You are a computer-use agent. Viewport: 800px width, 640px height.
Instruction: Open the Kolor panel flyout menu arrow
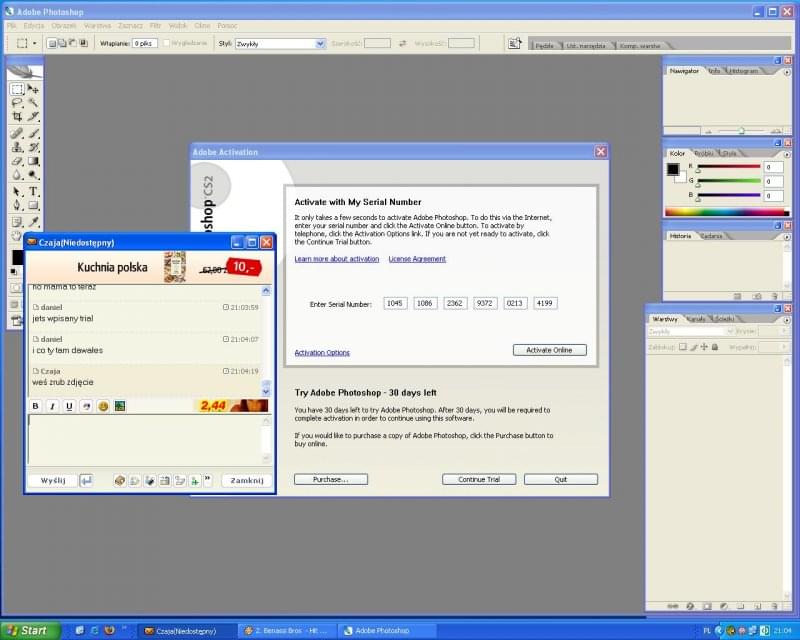point(786,154)
